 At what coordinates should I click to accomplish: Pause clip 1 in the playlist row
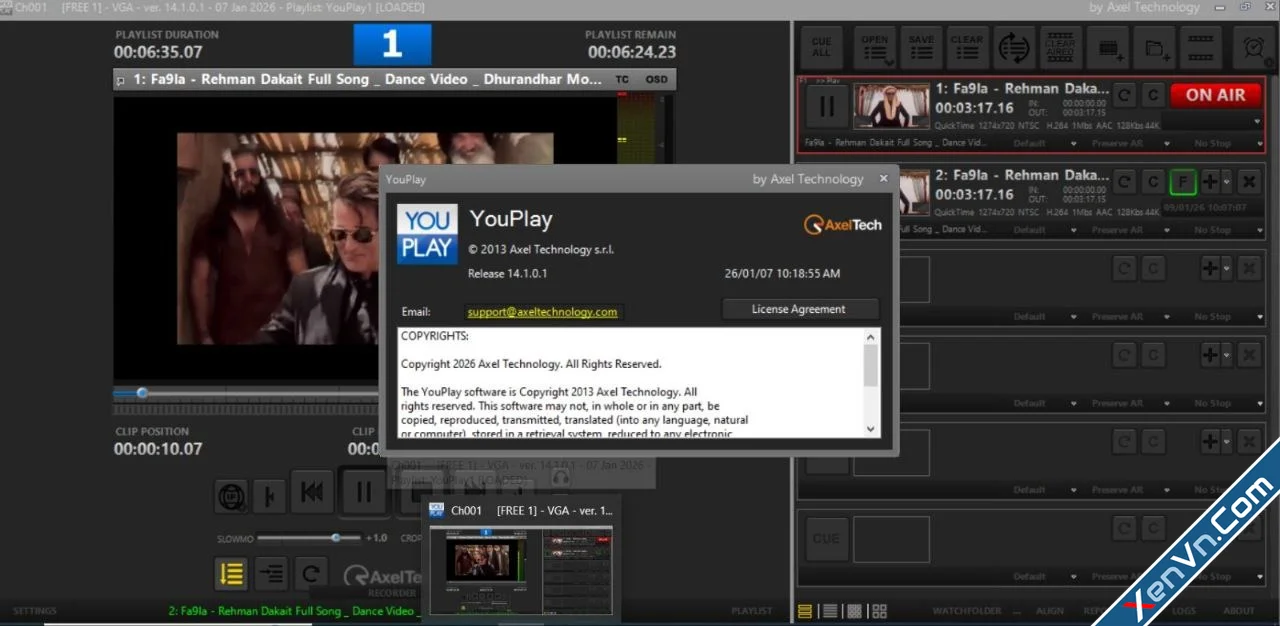pyautogui.click(x=827, y=106)
